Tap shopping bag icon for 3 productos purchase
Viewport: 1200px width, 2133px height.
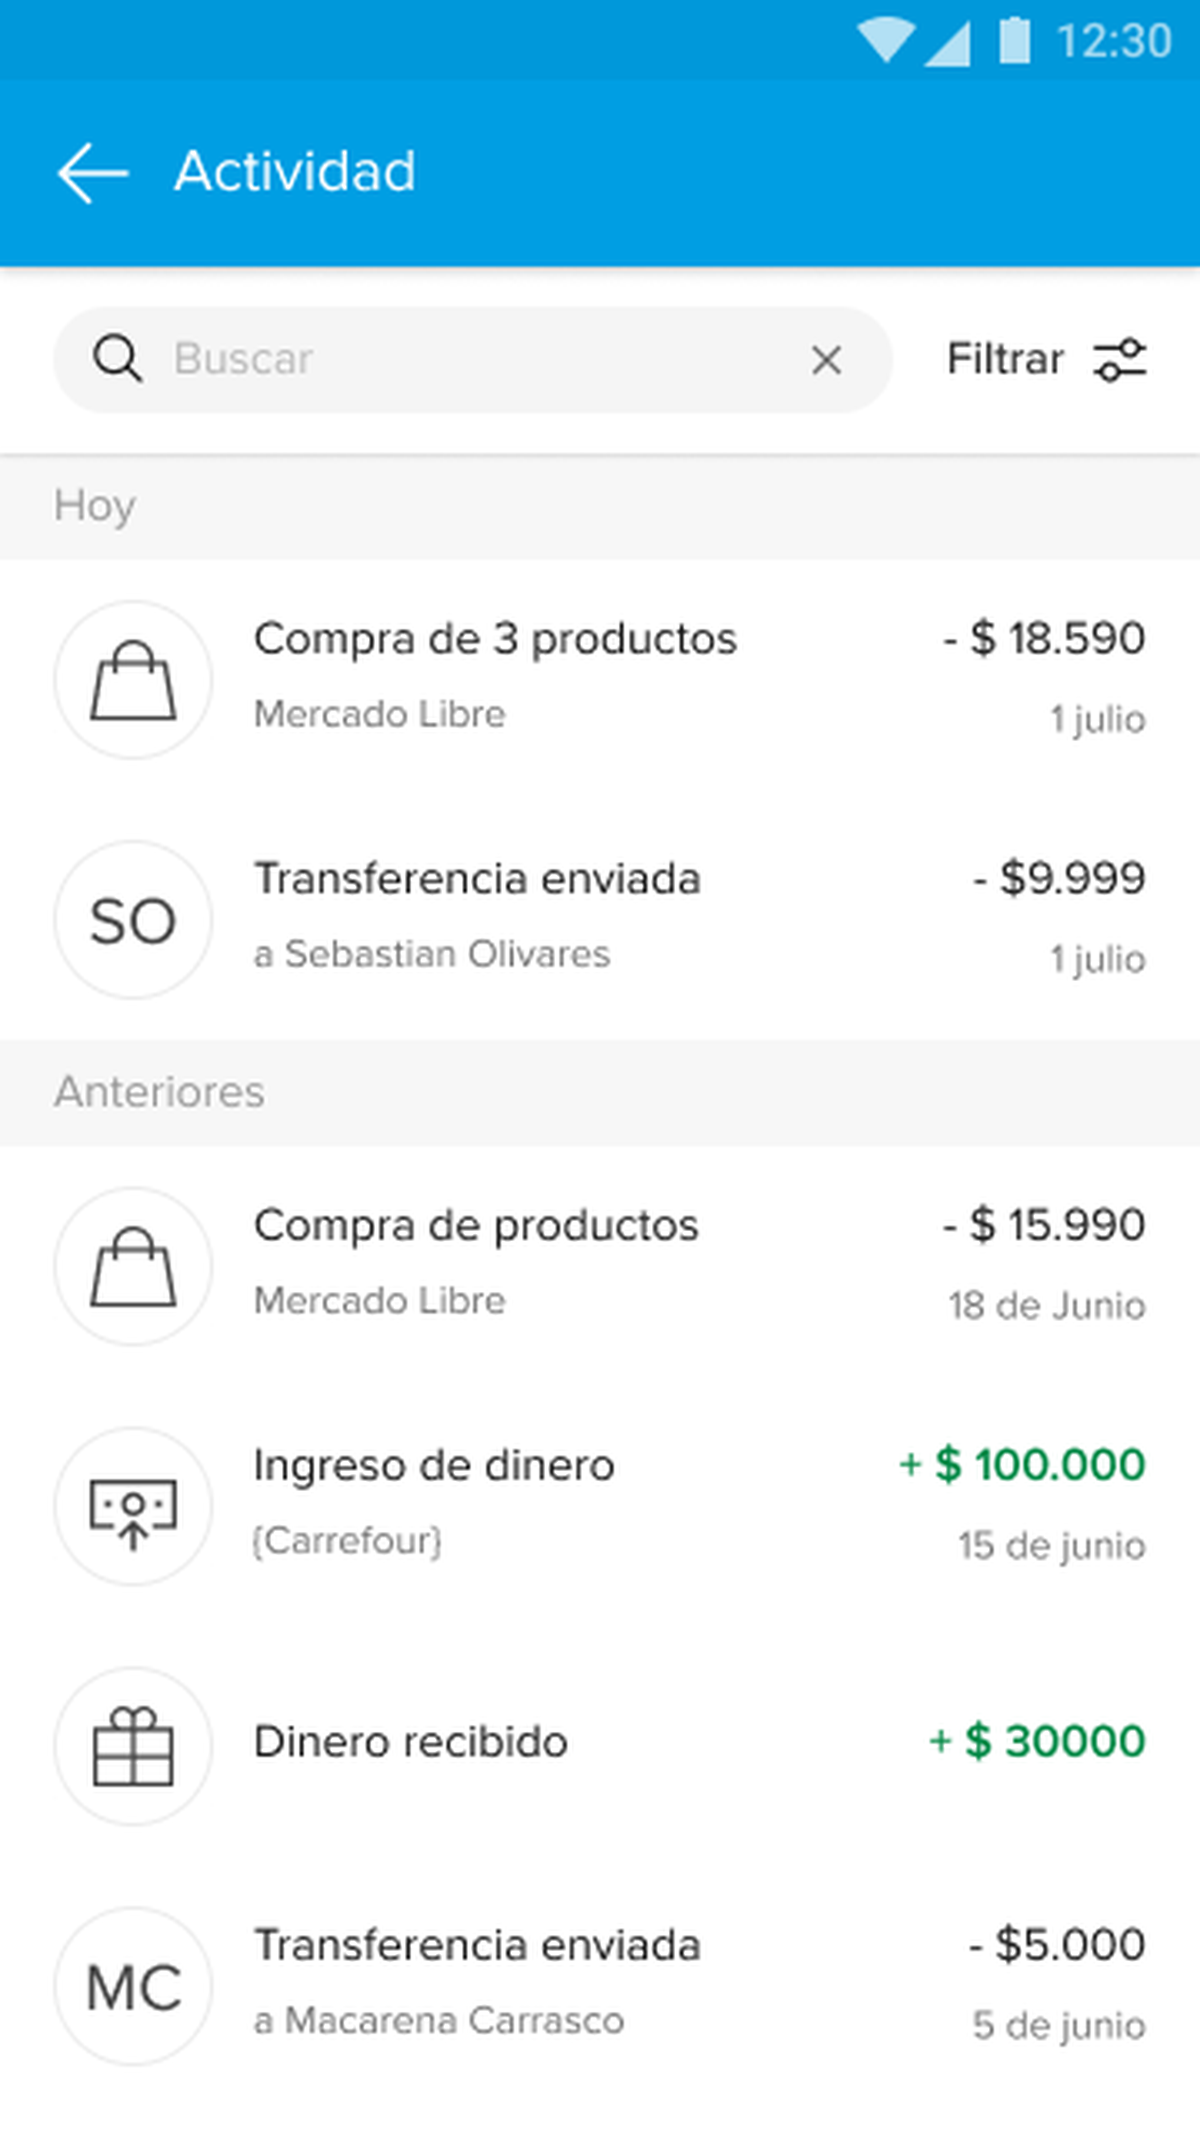133,680
